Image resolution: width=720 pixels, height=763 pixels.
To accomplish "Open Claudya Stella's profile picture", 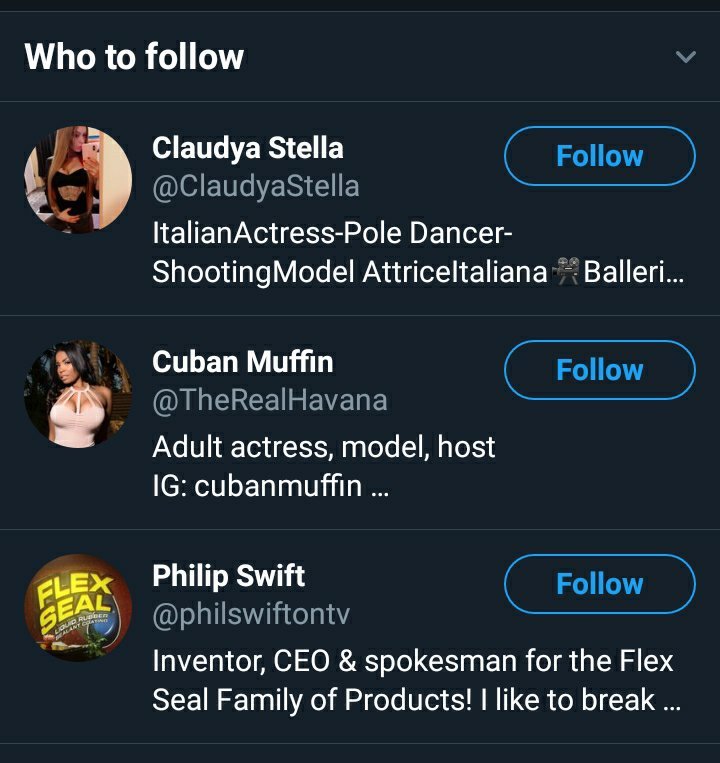I will (x=78, y=180).
